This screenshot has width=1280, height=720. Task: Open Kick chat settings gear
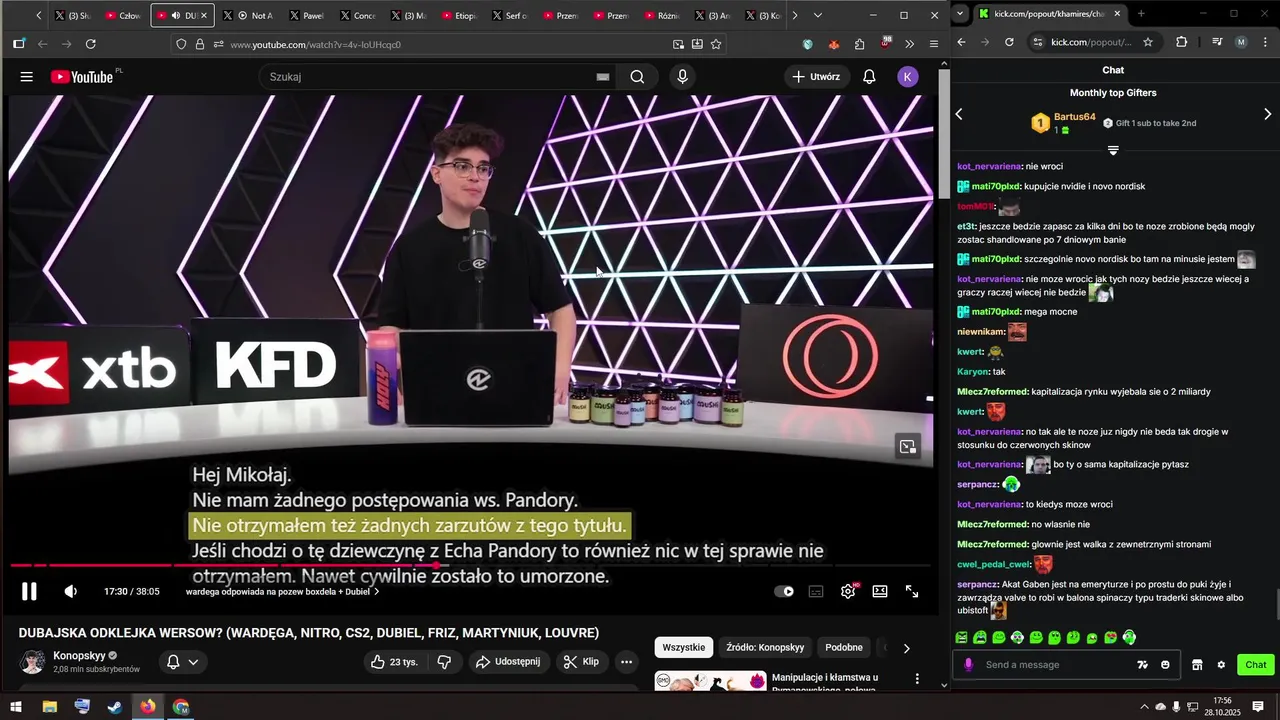pyautogui.click(x=1221, y=665)
